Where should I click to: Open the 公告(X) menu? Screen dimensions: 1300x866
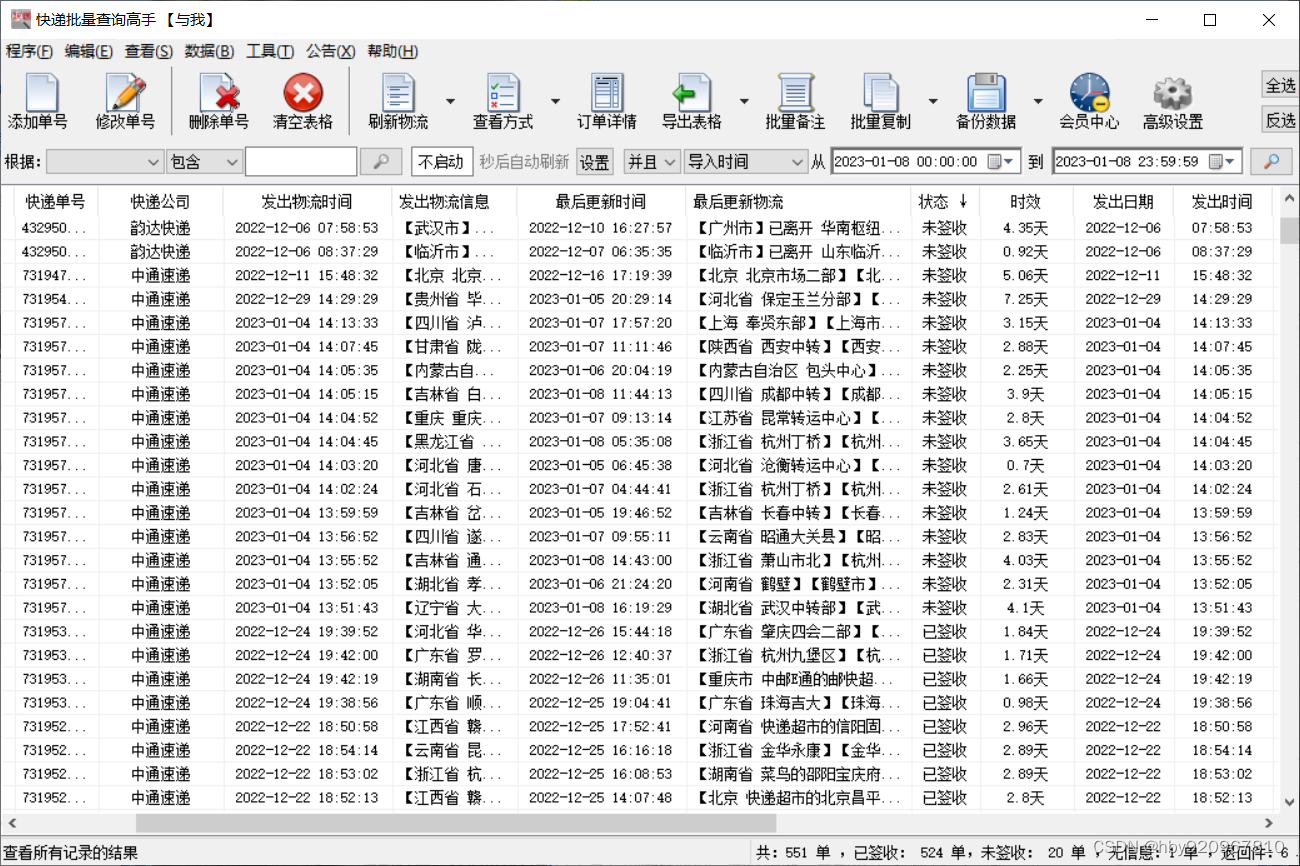point(330,52)
